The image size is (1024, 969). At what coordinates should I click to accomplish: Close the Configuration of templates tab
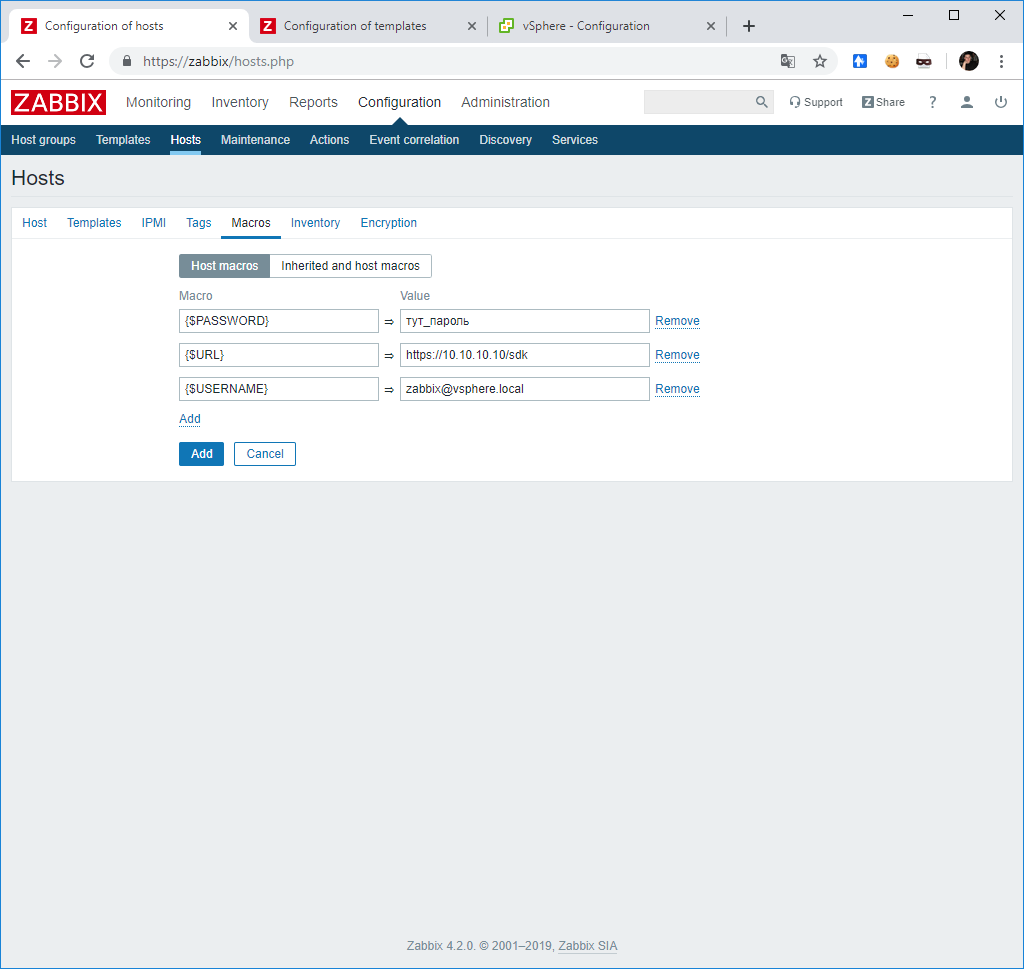tap(472, 26)
